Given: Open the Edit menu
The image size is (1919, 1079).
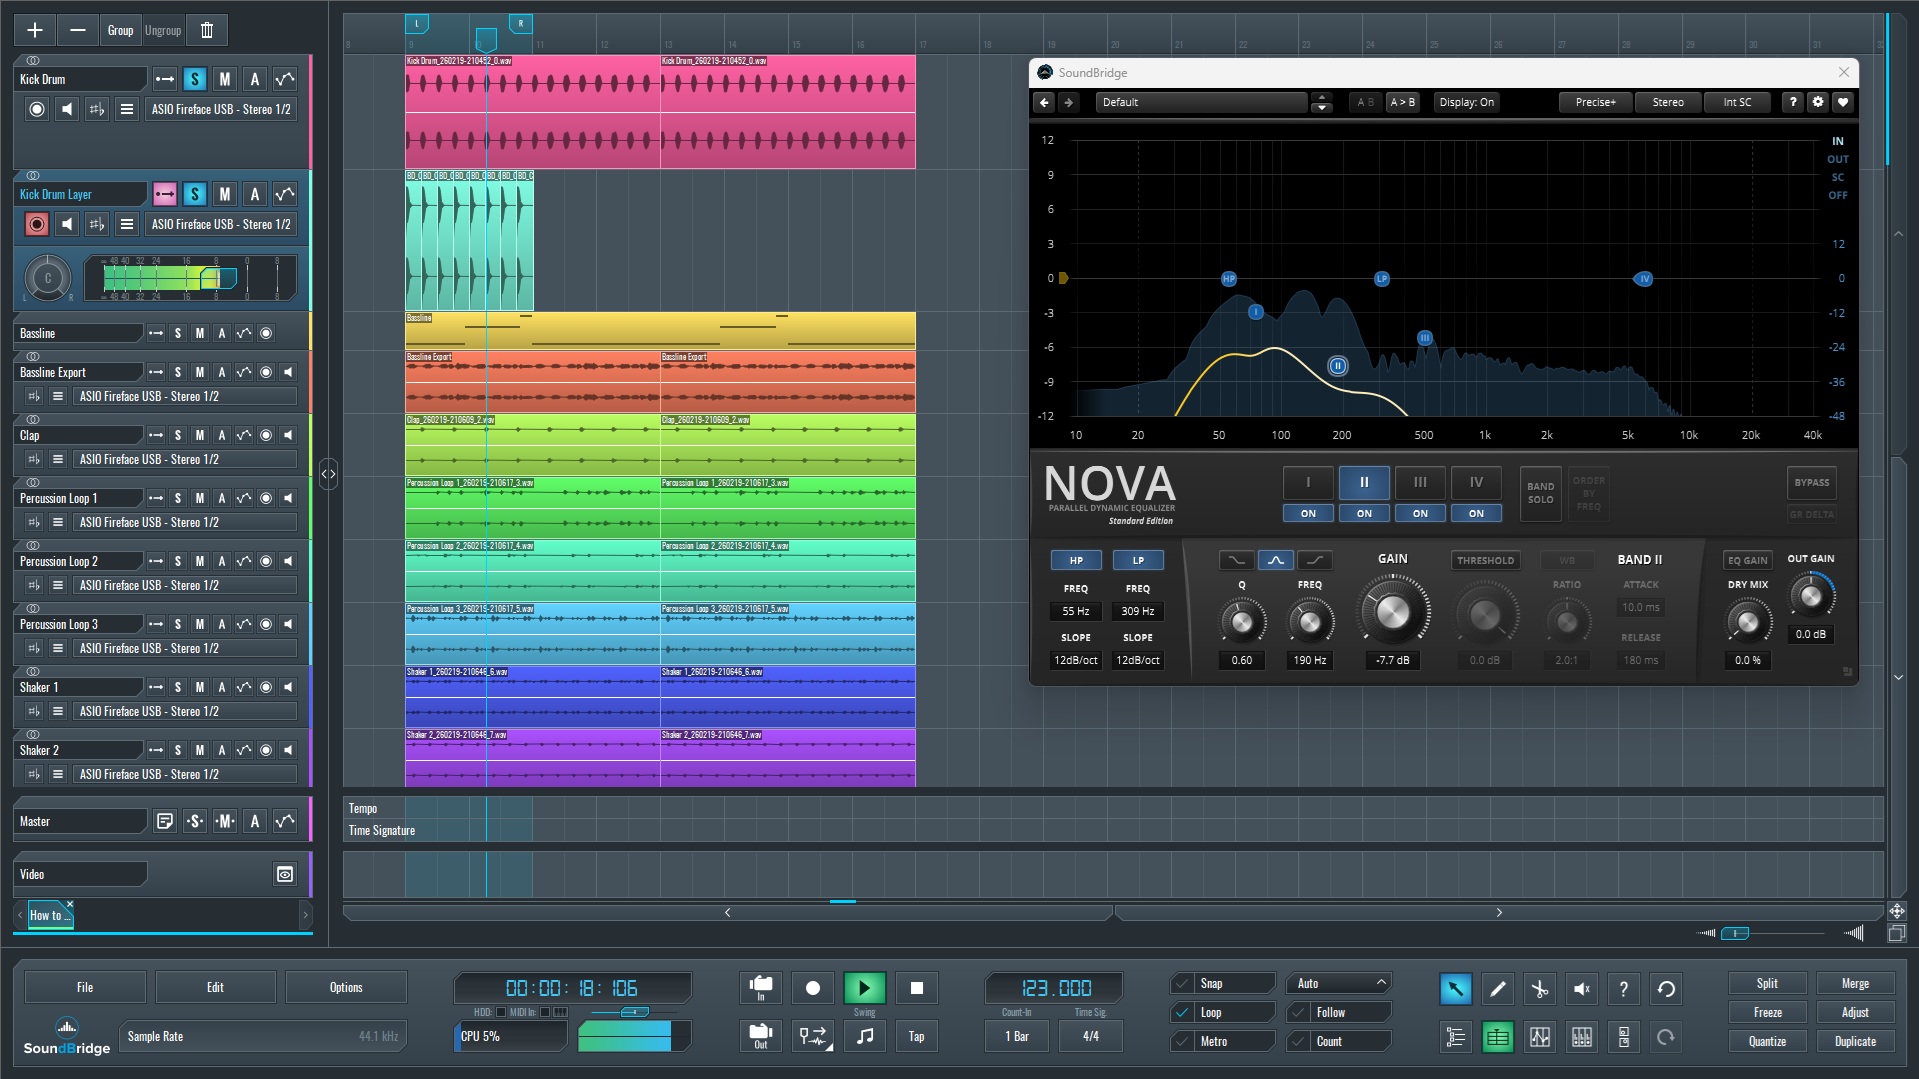Looking at the screenshot, I should coord(215,987).
